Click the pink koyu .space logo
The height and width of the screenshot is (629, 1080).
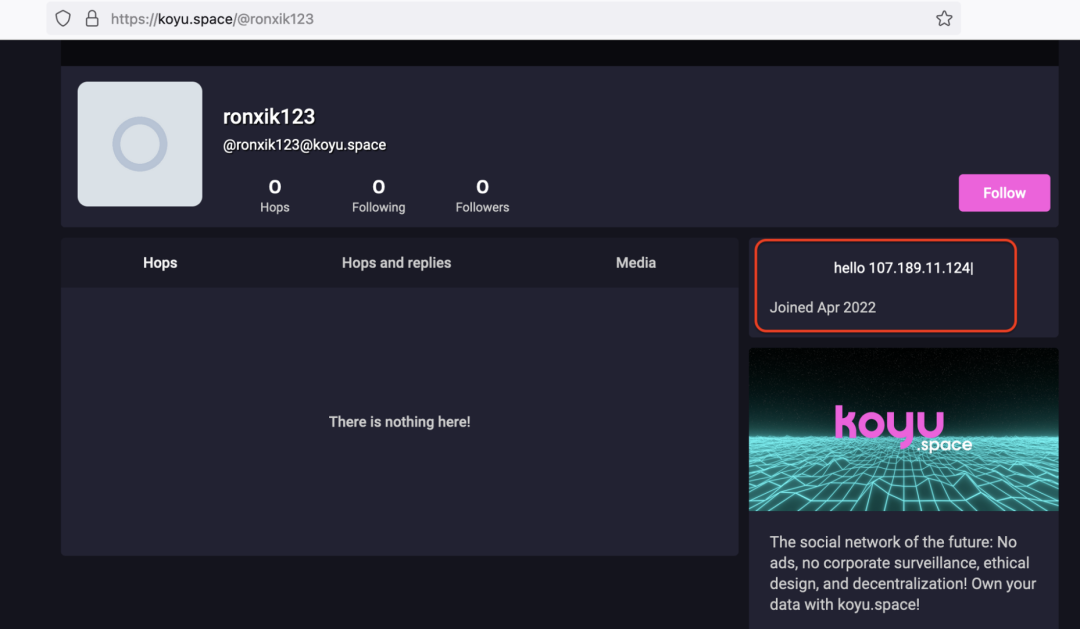click(903, 427)
